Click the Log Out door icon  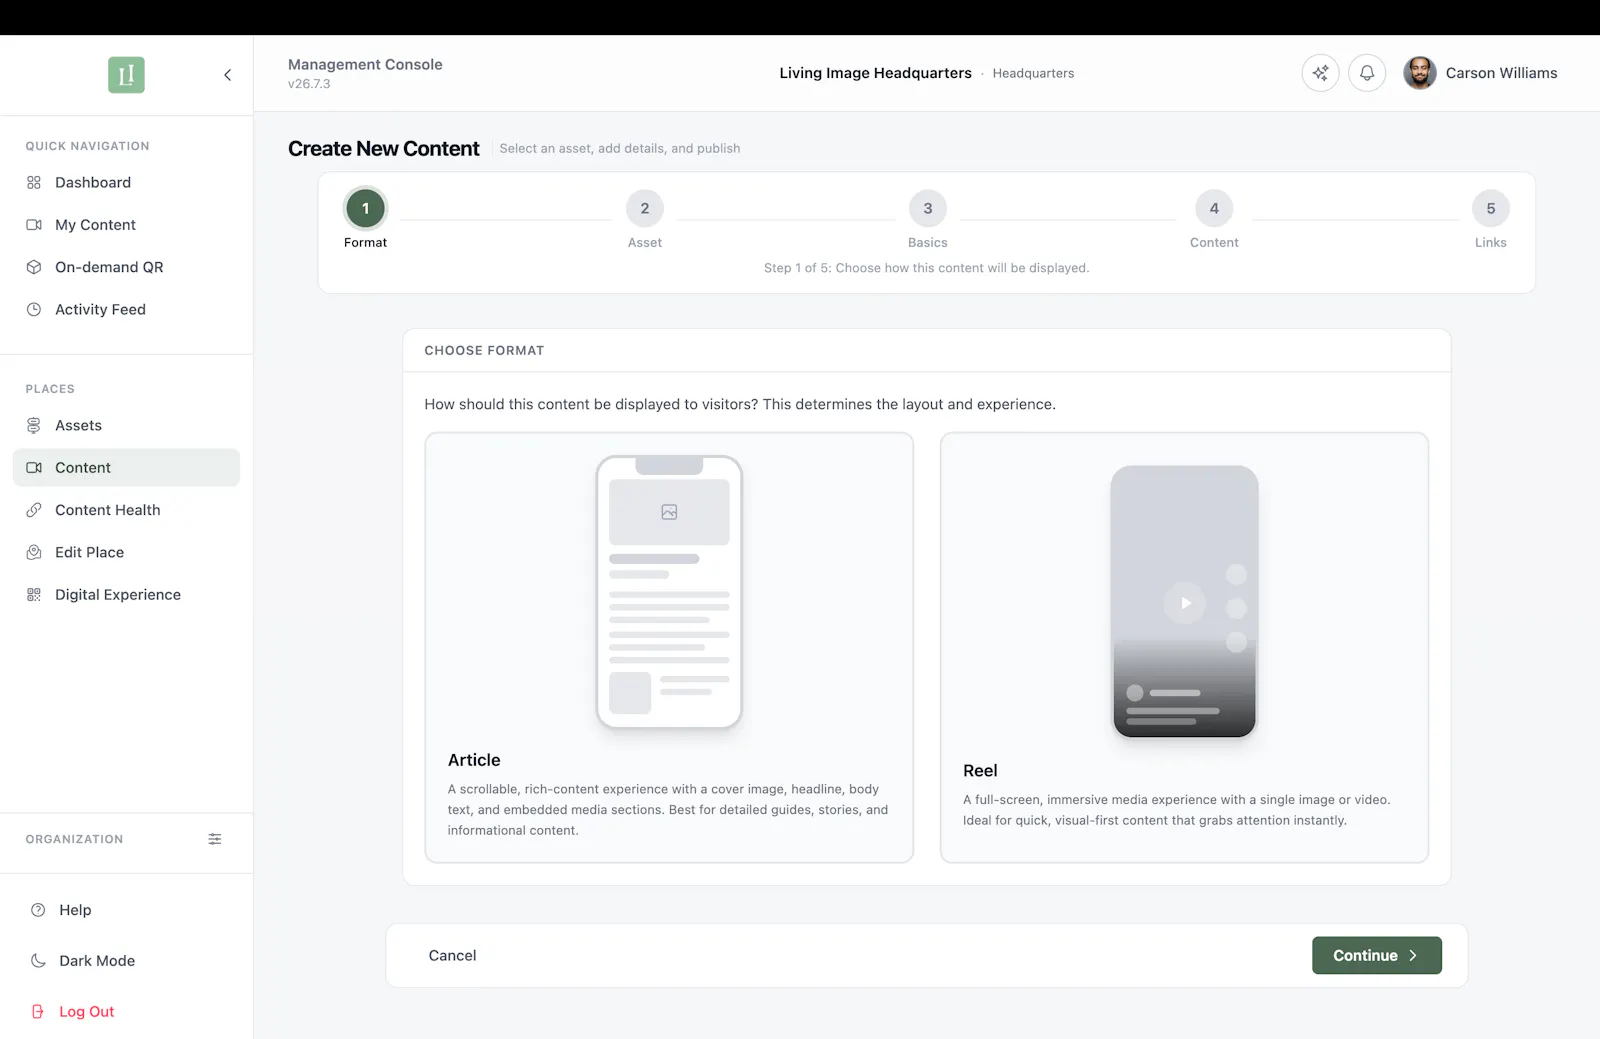38,1012
